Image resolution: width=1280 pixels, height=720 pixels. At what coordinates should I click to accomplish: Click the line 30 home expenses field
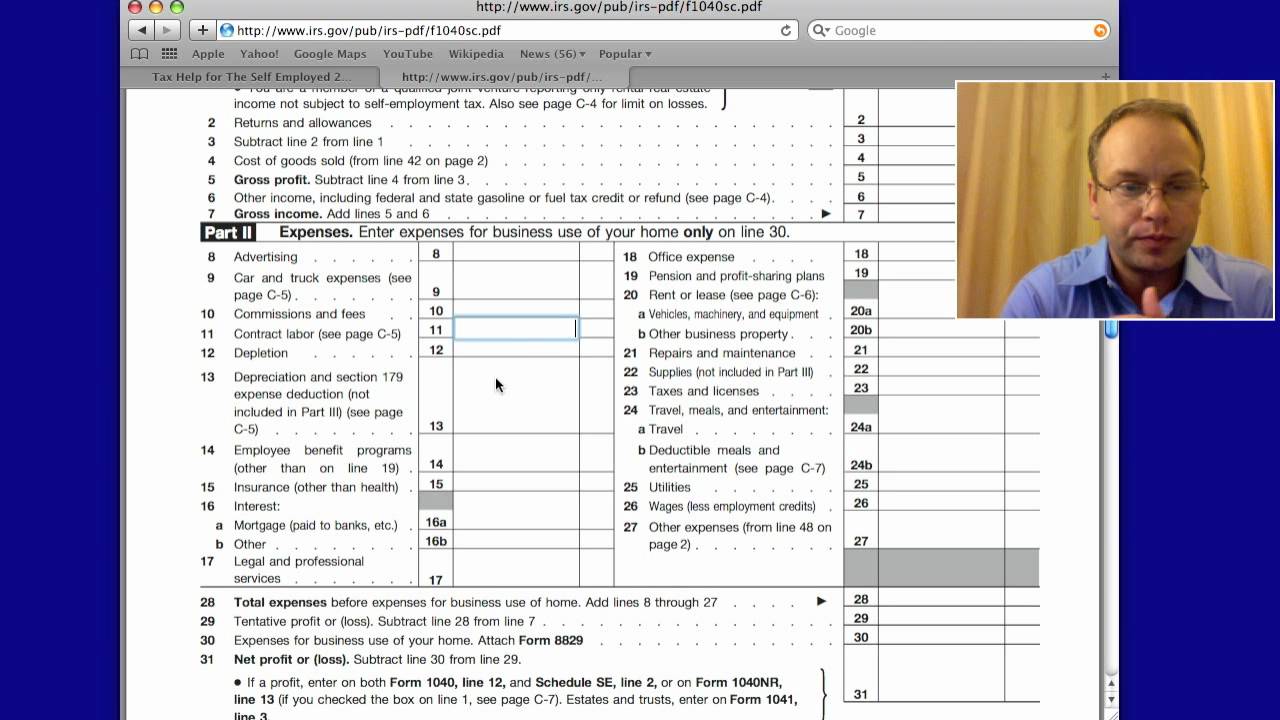pos(941,636)
